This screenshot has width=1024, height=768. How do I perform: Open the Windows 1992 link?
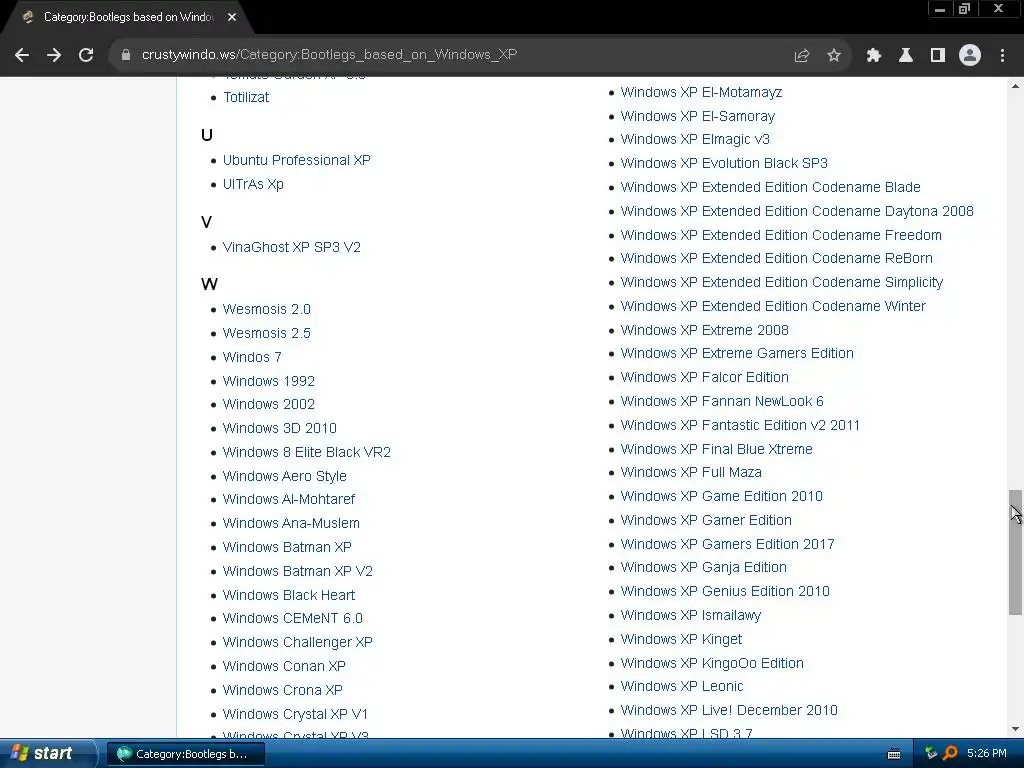point(268,381)
